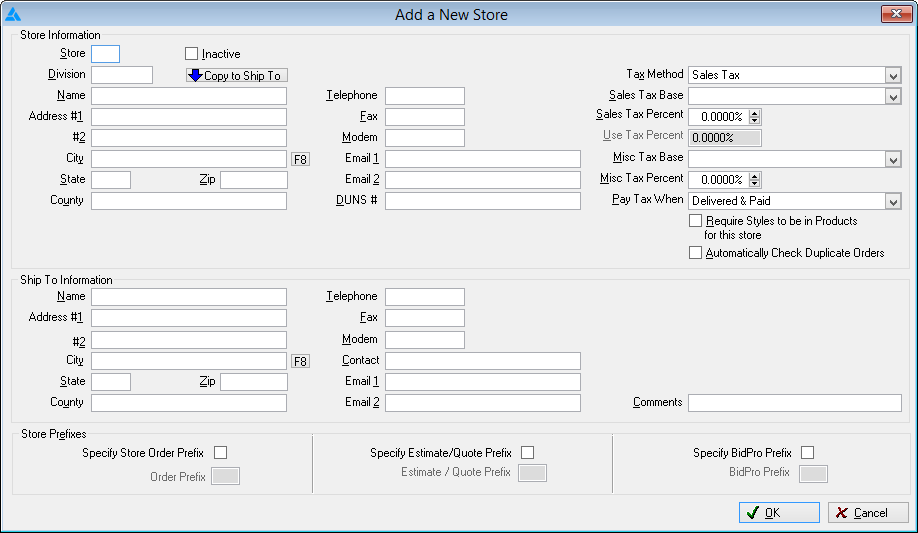Image resolution: width=918 pixels, height=533 pixels.
Task: Decrease Misc Tax Percent with the down arrow
Action: pos(755,183)
